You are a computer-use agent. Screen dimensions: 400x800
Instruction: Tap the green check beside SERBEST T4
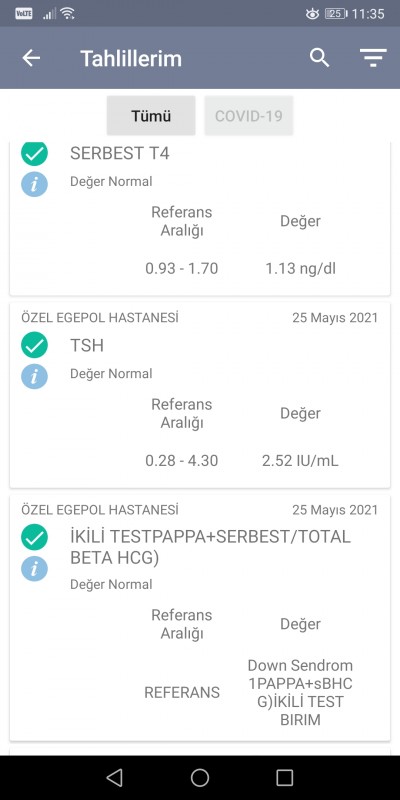pyautogui.click(x=34, y=153)
